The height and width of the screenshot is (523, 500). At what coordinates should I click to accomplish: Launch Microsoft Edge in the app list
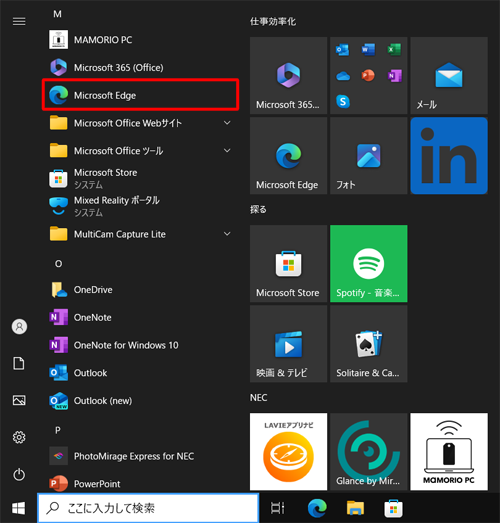pyautogui.click(x=140, y=95)
